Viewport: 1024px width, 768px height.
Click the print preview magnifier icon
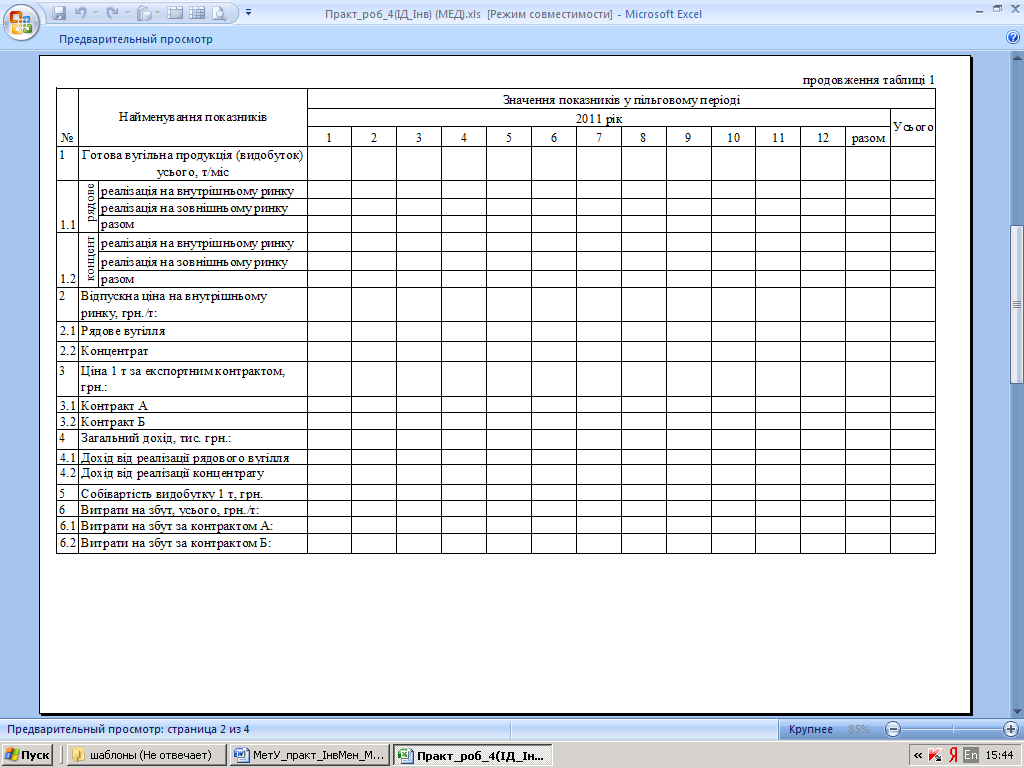pos(219,13)
